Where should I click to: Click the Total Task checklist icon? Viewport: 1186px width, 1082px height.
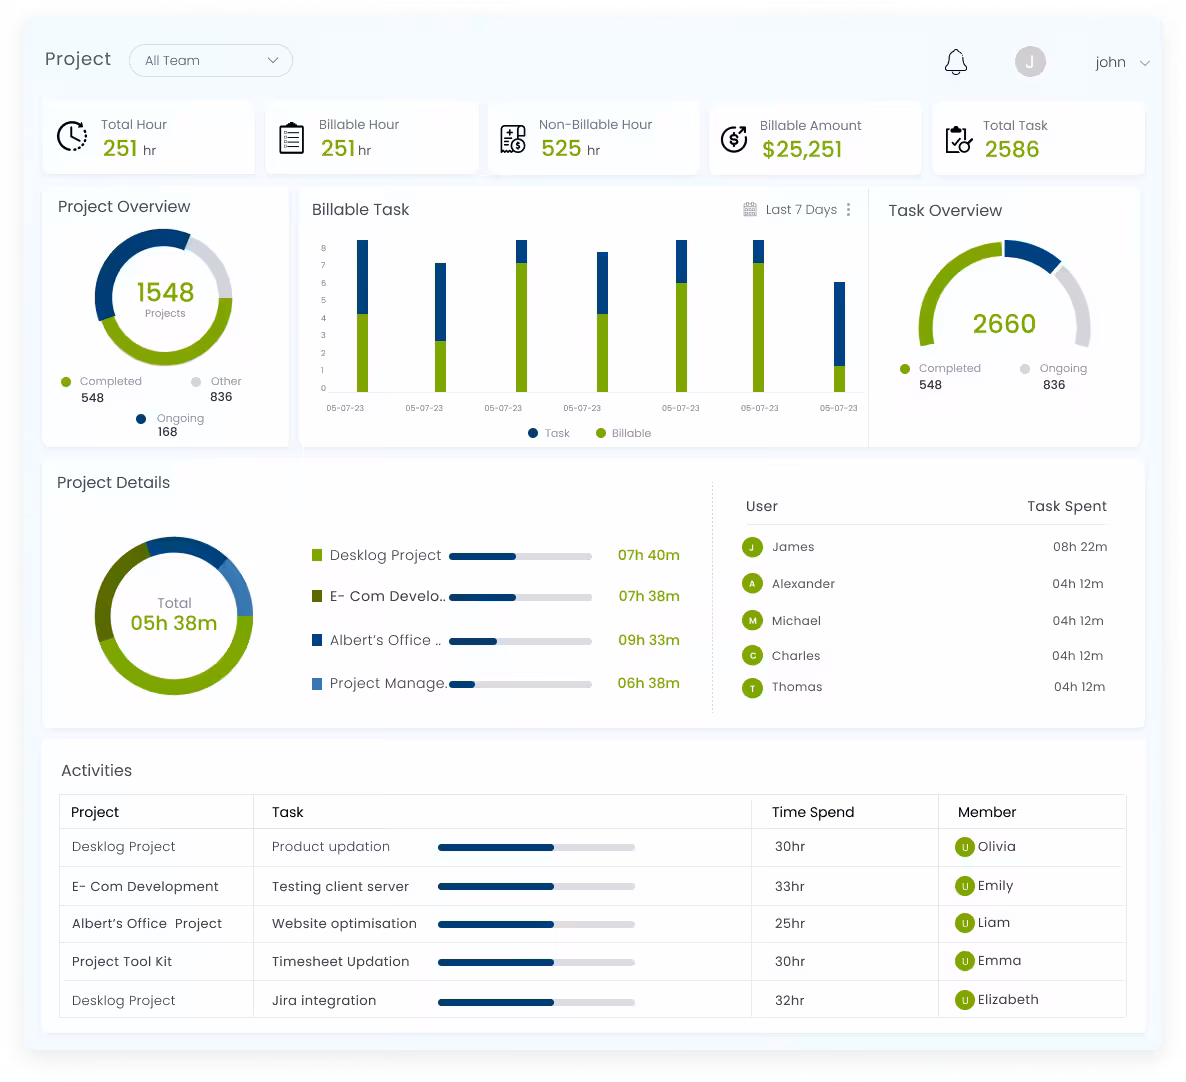point(958,139)
